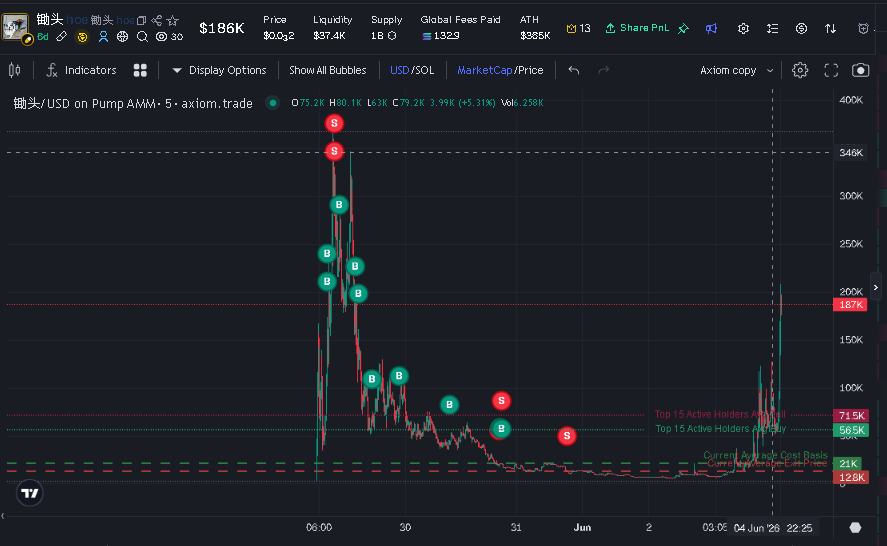Click the blue megaphone icon
Screen dimensions: 887x546
712,28
